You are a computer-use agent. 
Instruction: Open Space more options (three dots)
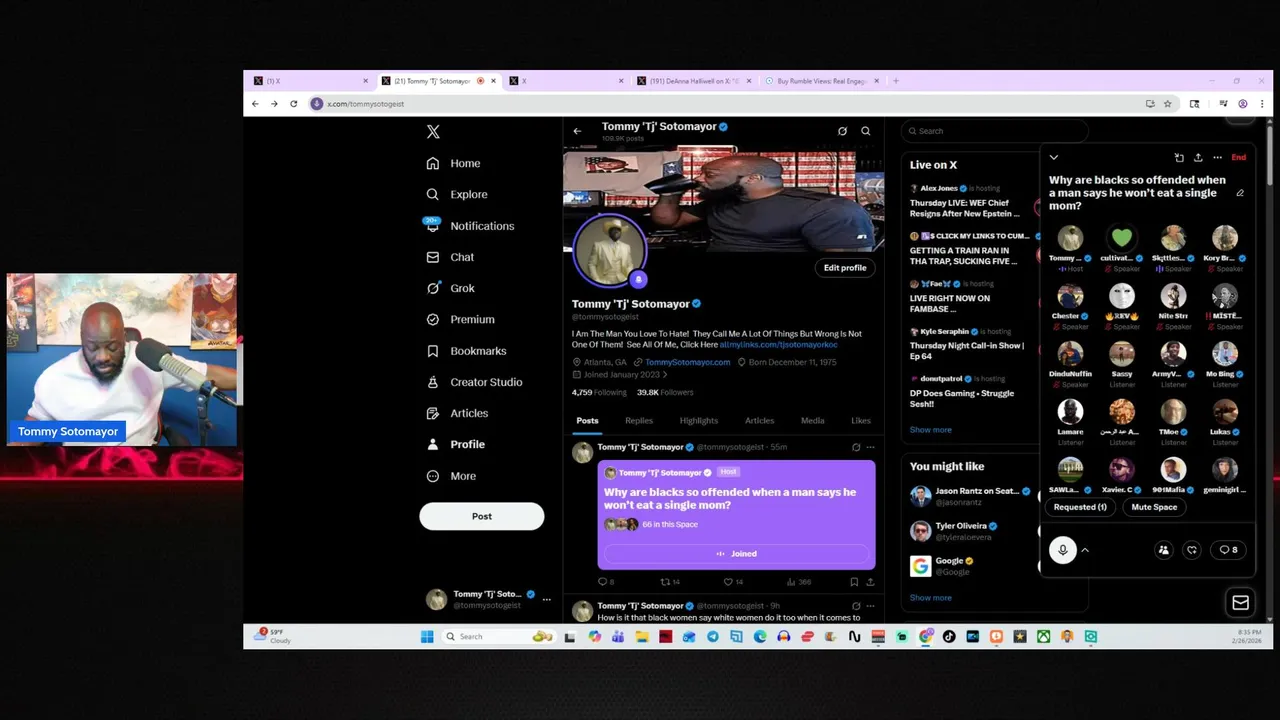click(x=1217, y=157)
